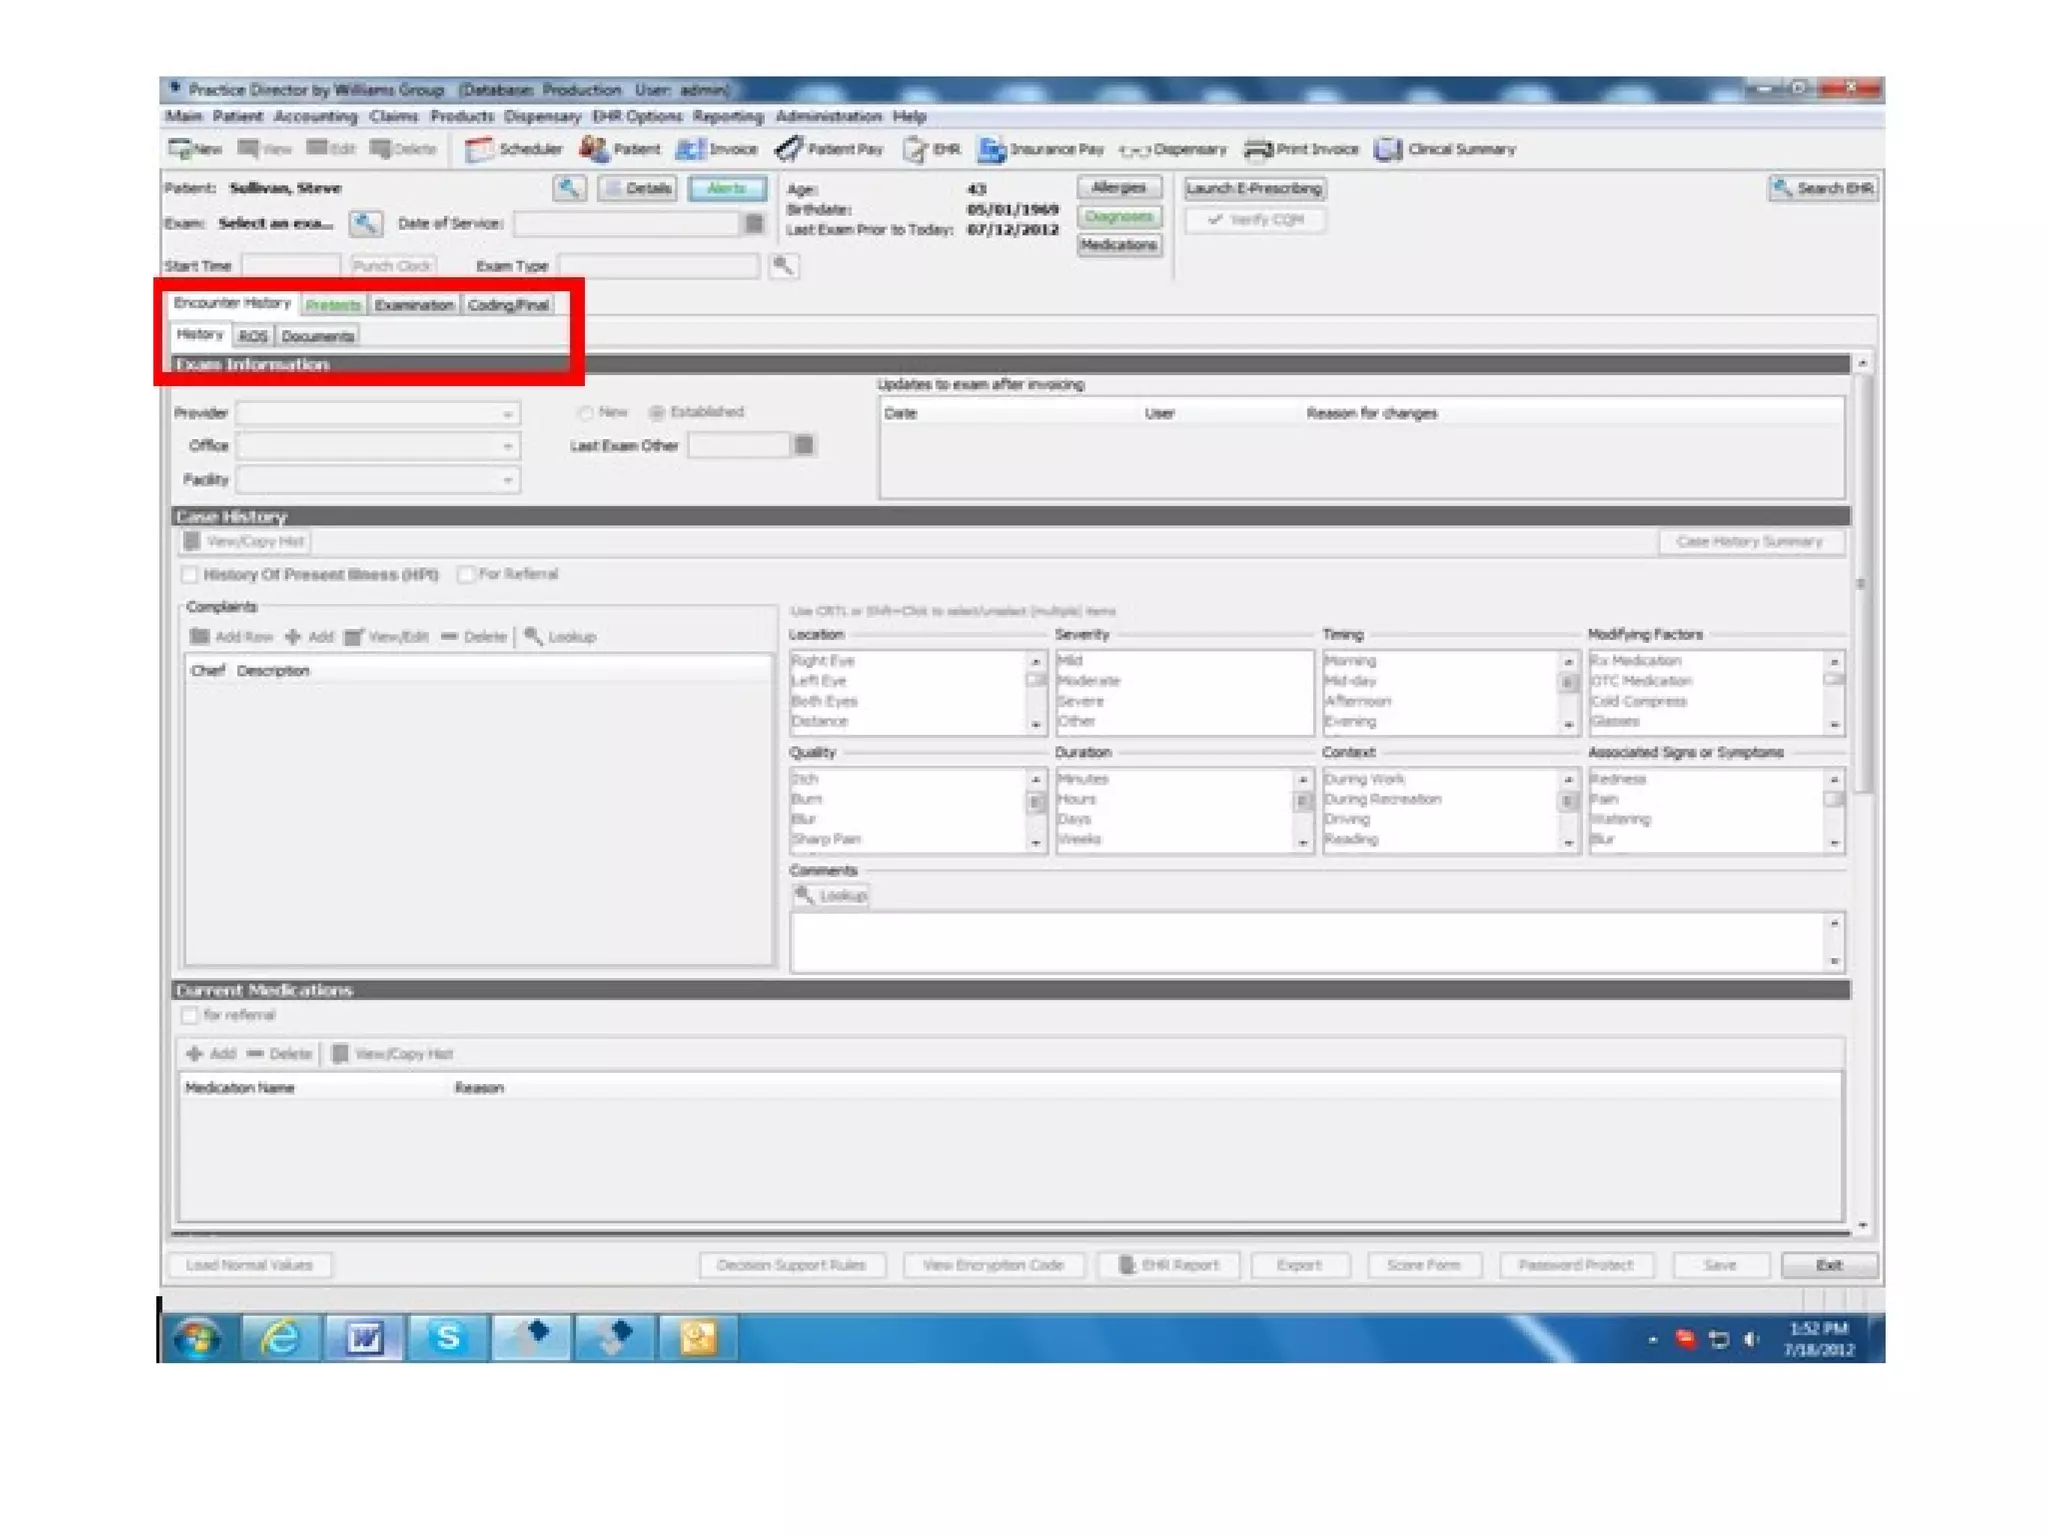Click the exam type lookup magnifier icon
This screenshot has width=2048, height=1536.
[x=784, y=266]
